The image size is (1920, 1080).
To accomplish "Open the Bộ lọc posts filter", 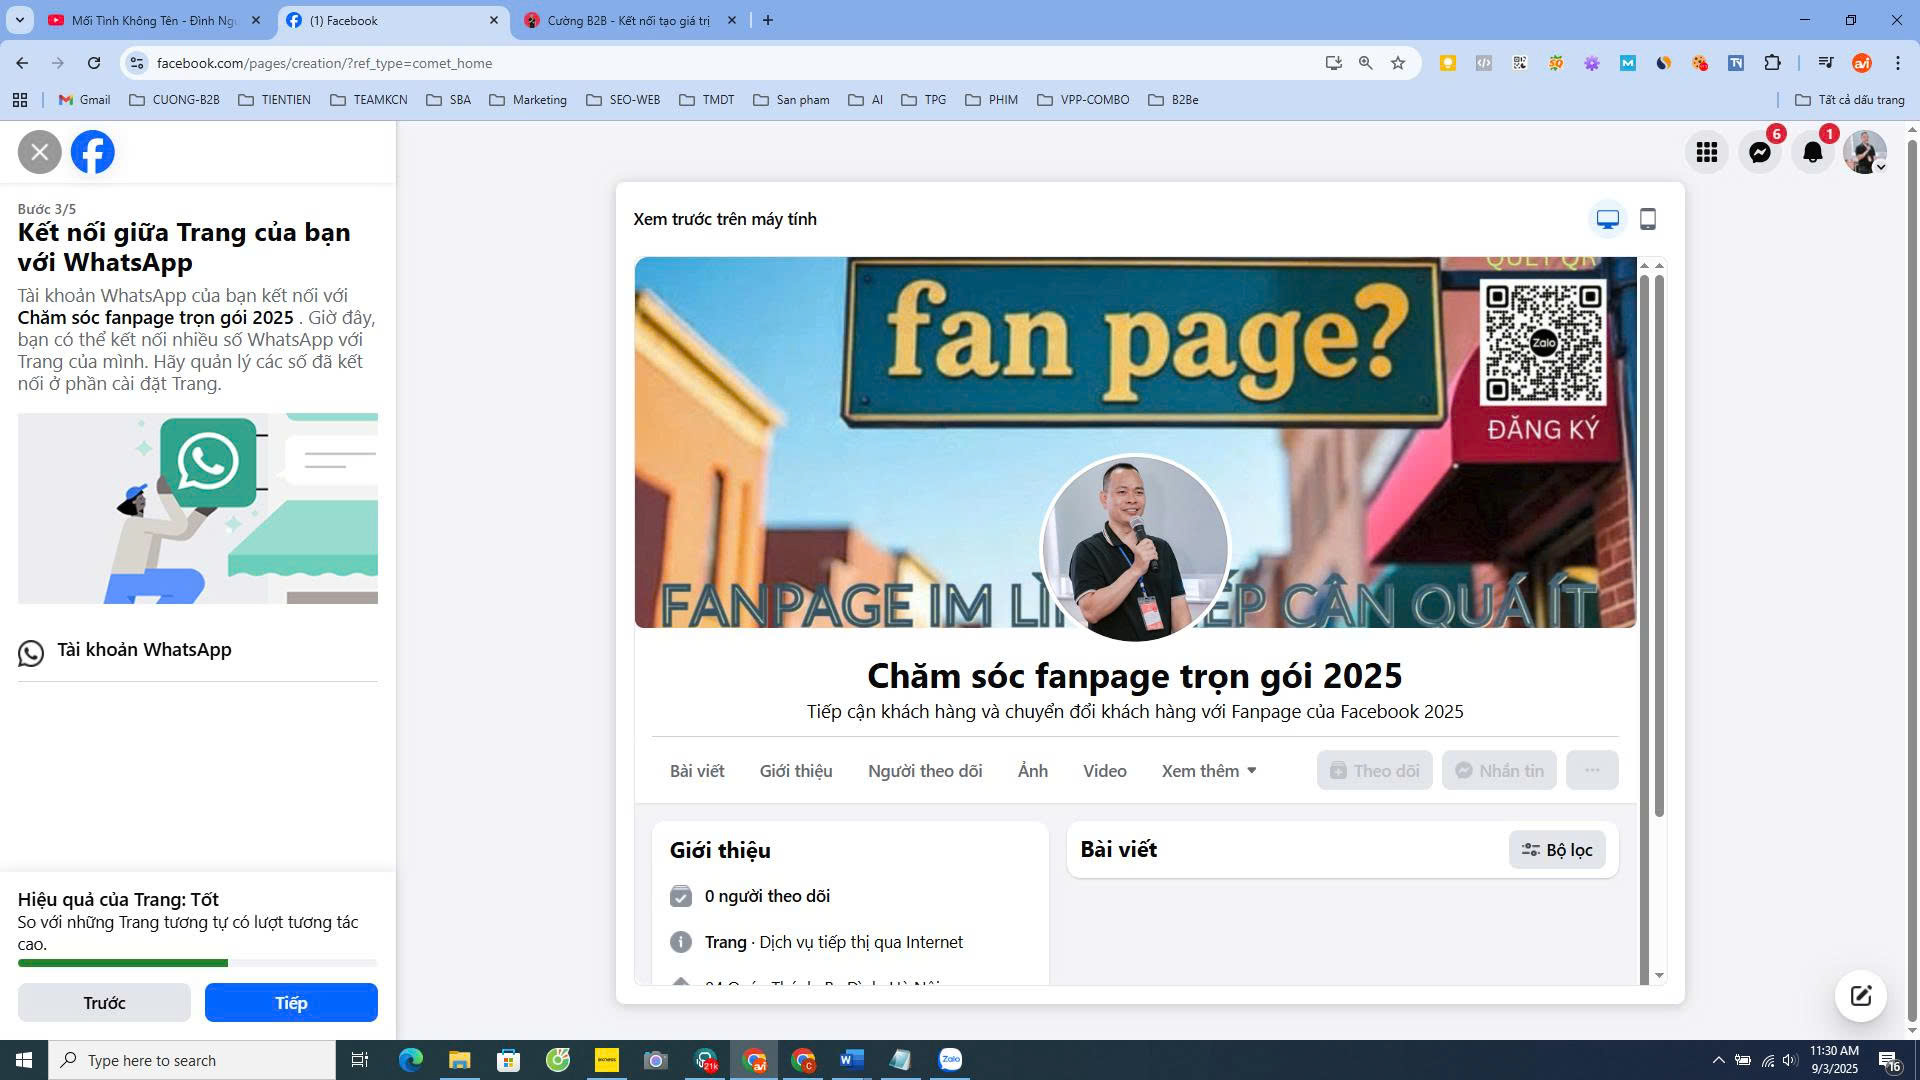I will point(1557,850).
